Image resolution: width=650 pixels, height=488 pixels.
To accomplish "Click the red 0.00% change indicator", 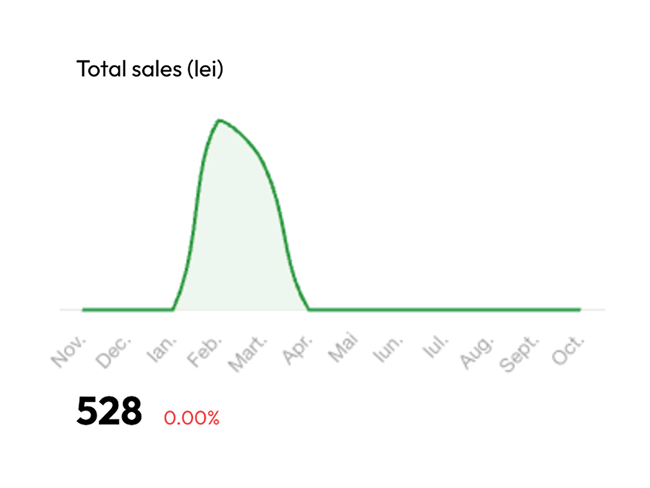I will 192,418.
